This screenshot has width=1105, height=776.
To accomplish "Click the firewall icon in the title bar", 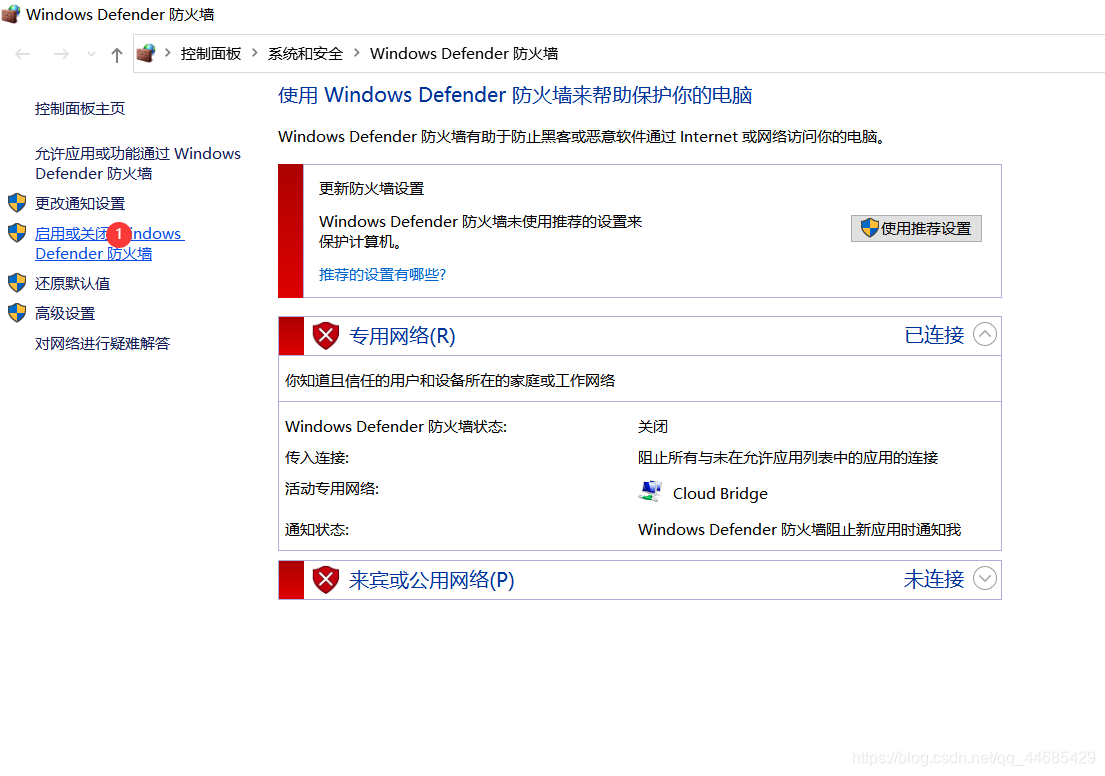I will coord(11,14).
